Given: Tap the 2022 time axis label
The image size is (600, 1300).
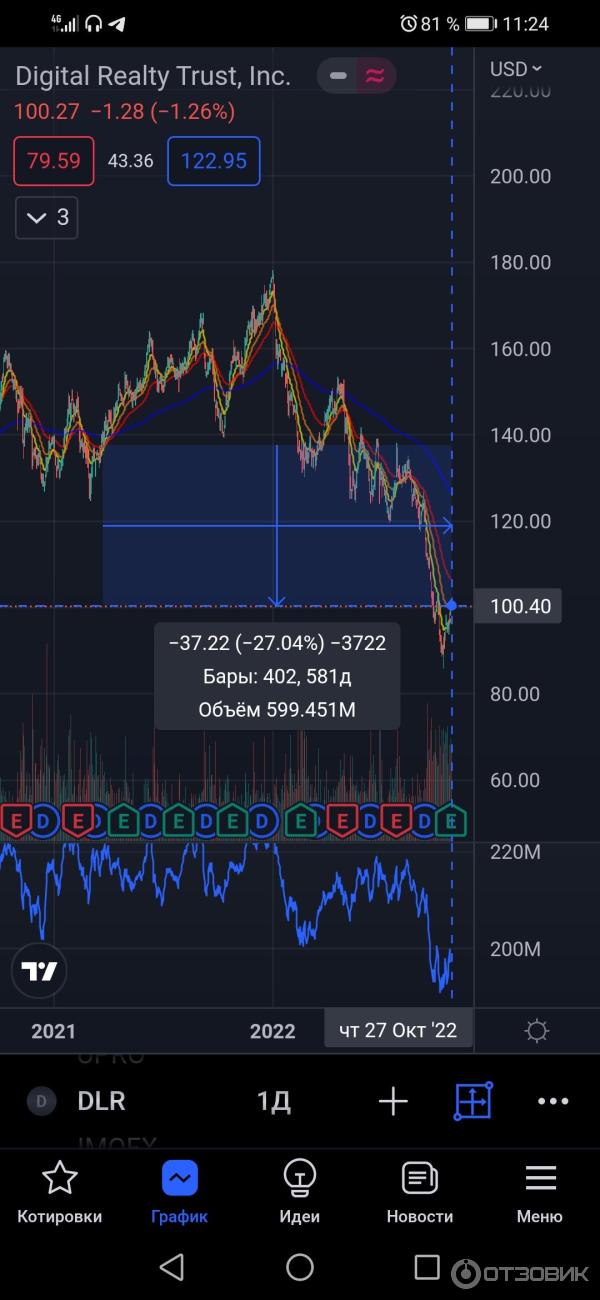Looking at the screenshot, I should pos(273,1031).
